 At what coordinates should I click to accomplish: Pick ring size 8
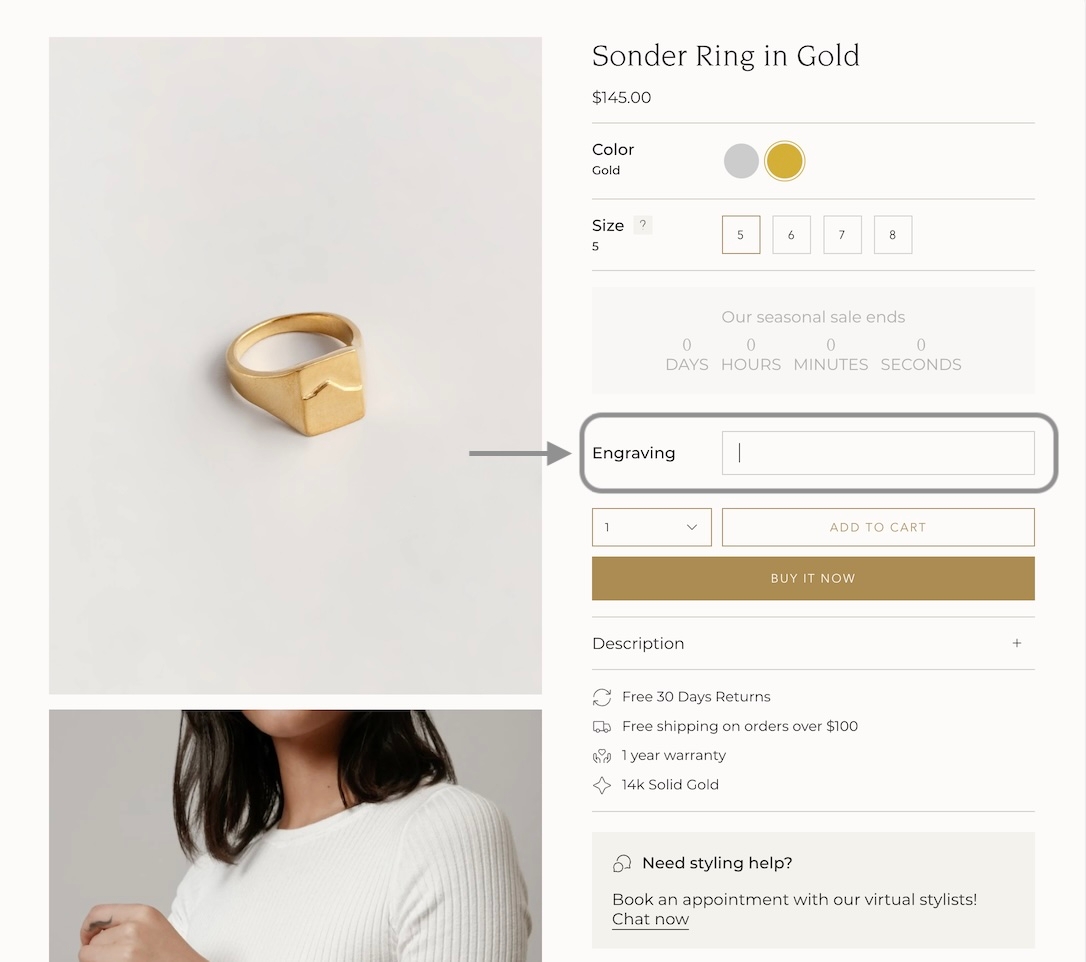[892, 235]
